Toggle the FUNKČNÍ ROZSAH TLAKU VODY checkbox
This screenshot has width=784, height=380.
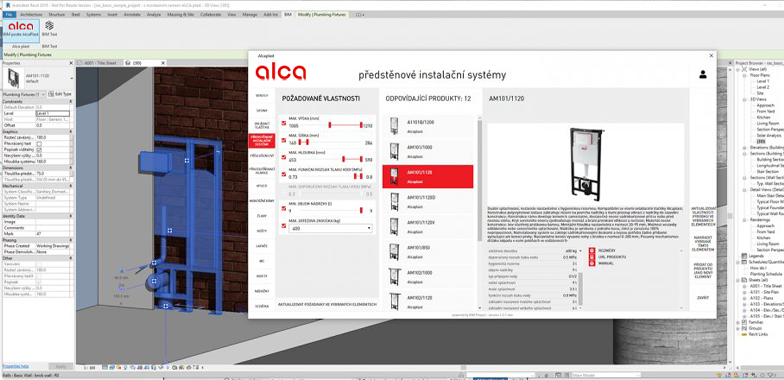pyautogui.click(x=284, y=174)
